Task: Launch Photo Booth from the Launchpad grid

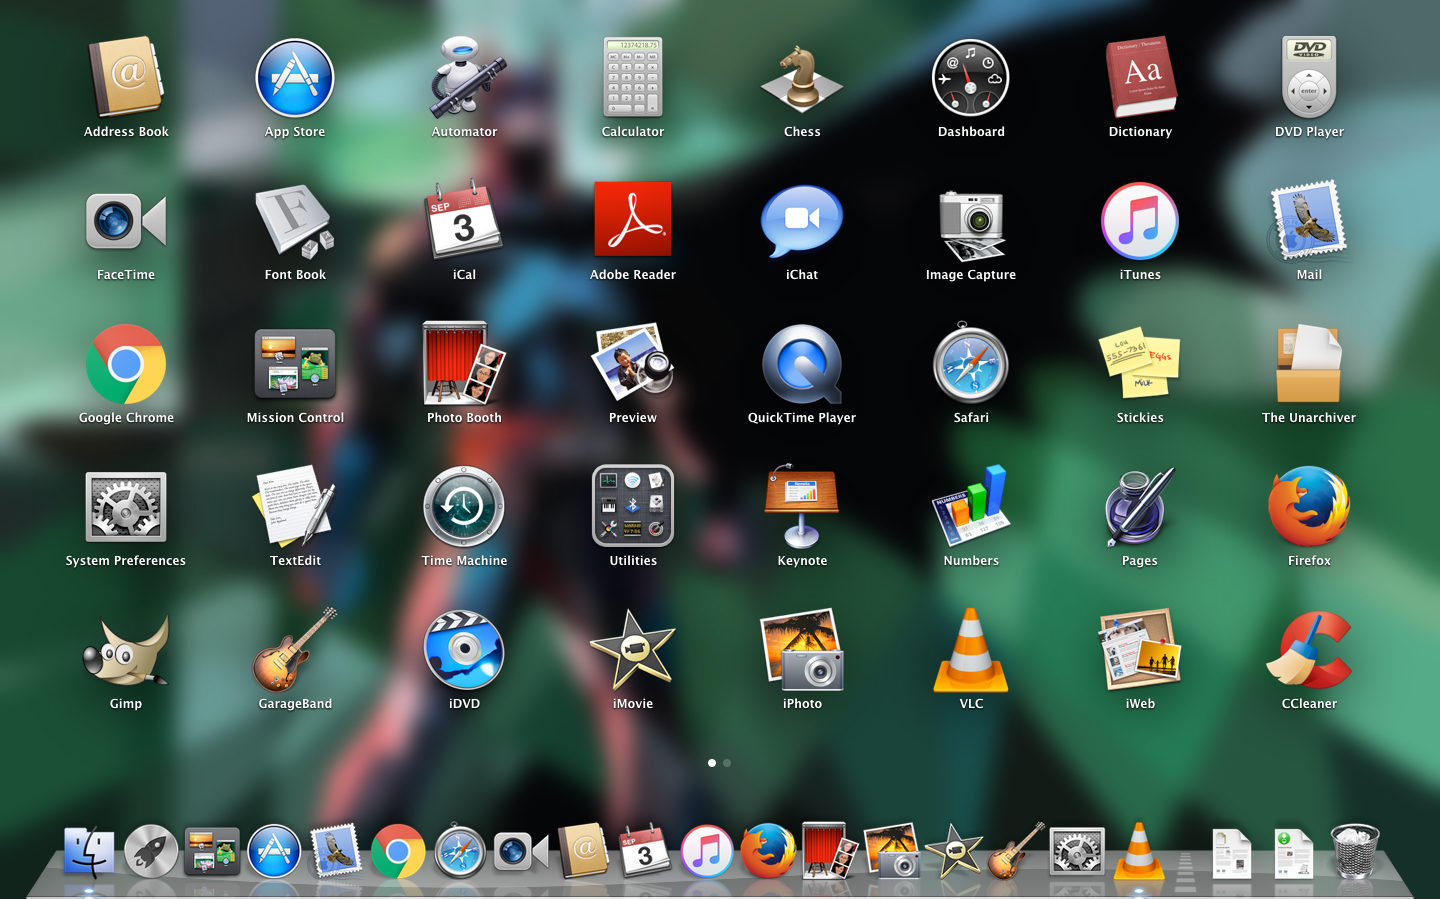Action: pyautogui.click(x=464, y=362)
